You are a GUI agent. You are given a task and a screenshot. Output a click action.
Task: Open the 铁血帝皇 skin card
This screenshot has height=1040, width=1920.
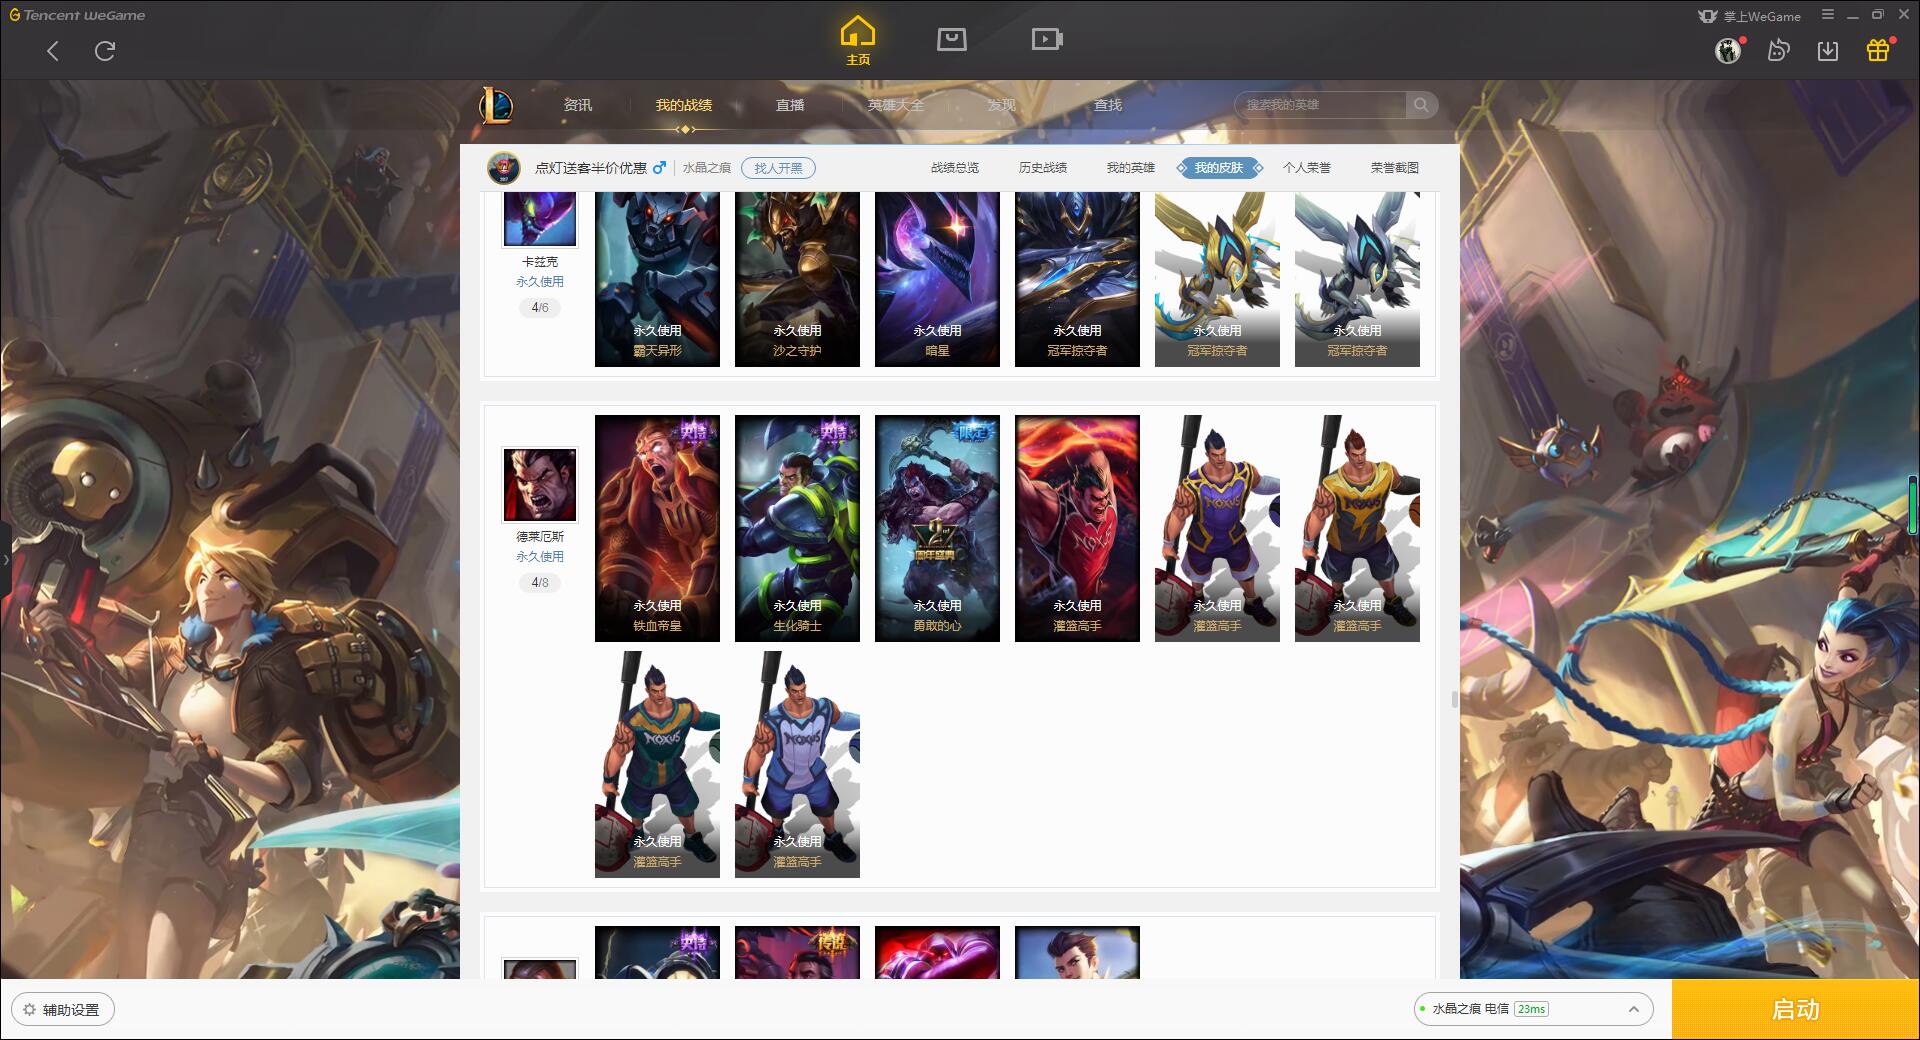coord(657,528)
